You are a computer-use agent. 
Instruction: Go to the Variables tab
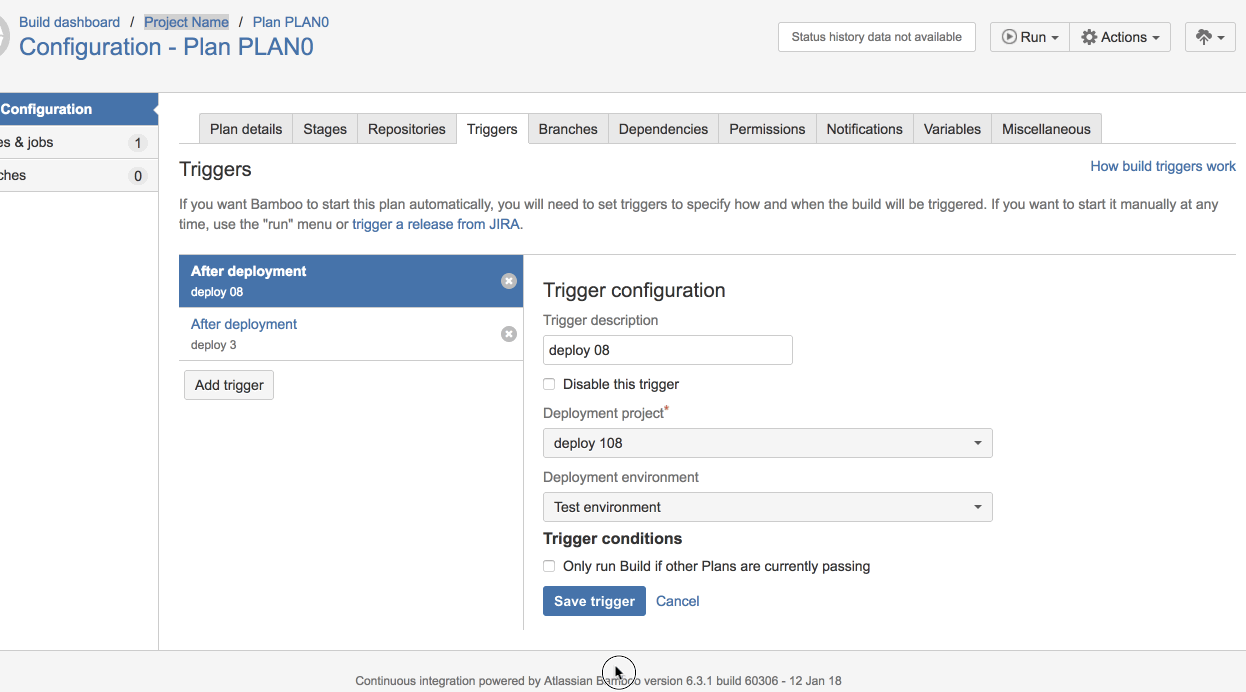[952, 129]
